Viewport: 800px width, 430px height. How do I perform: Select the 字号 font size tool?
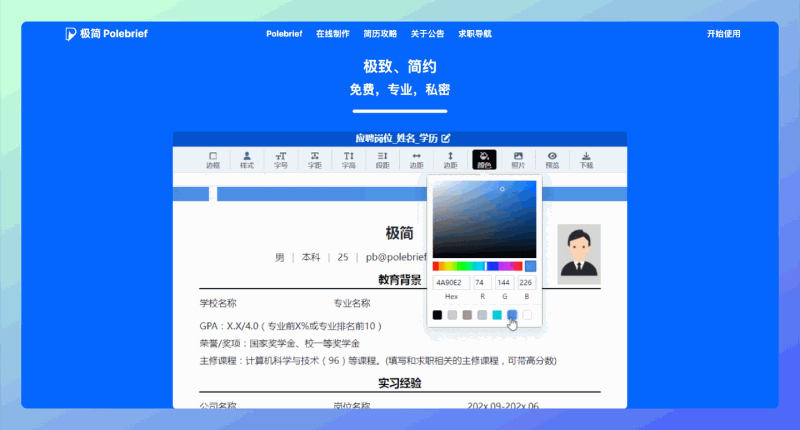[x=281, y=160]
